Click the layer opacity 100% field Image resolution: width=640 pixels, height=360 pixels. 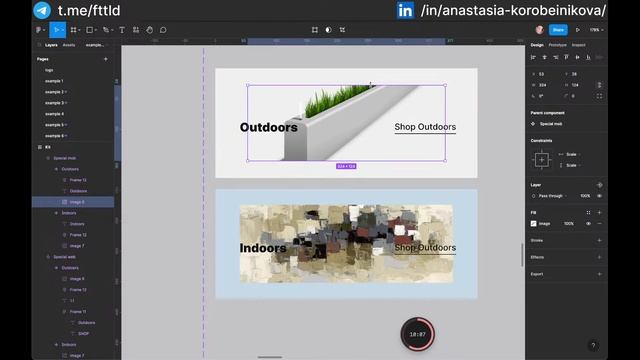pos(585,196)
